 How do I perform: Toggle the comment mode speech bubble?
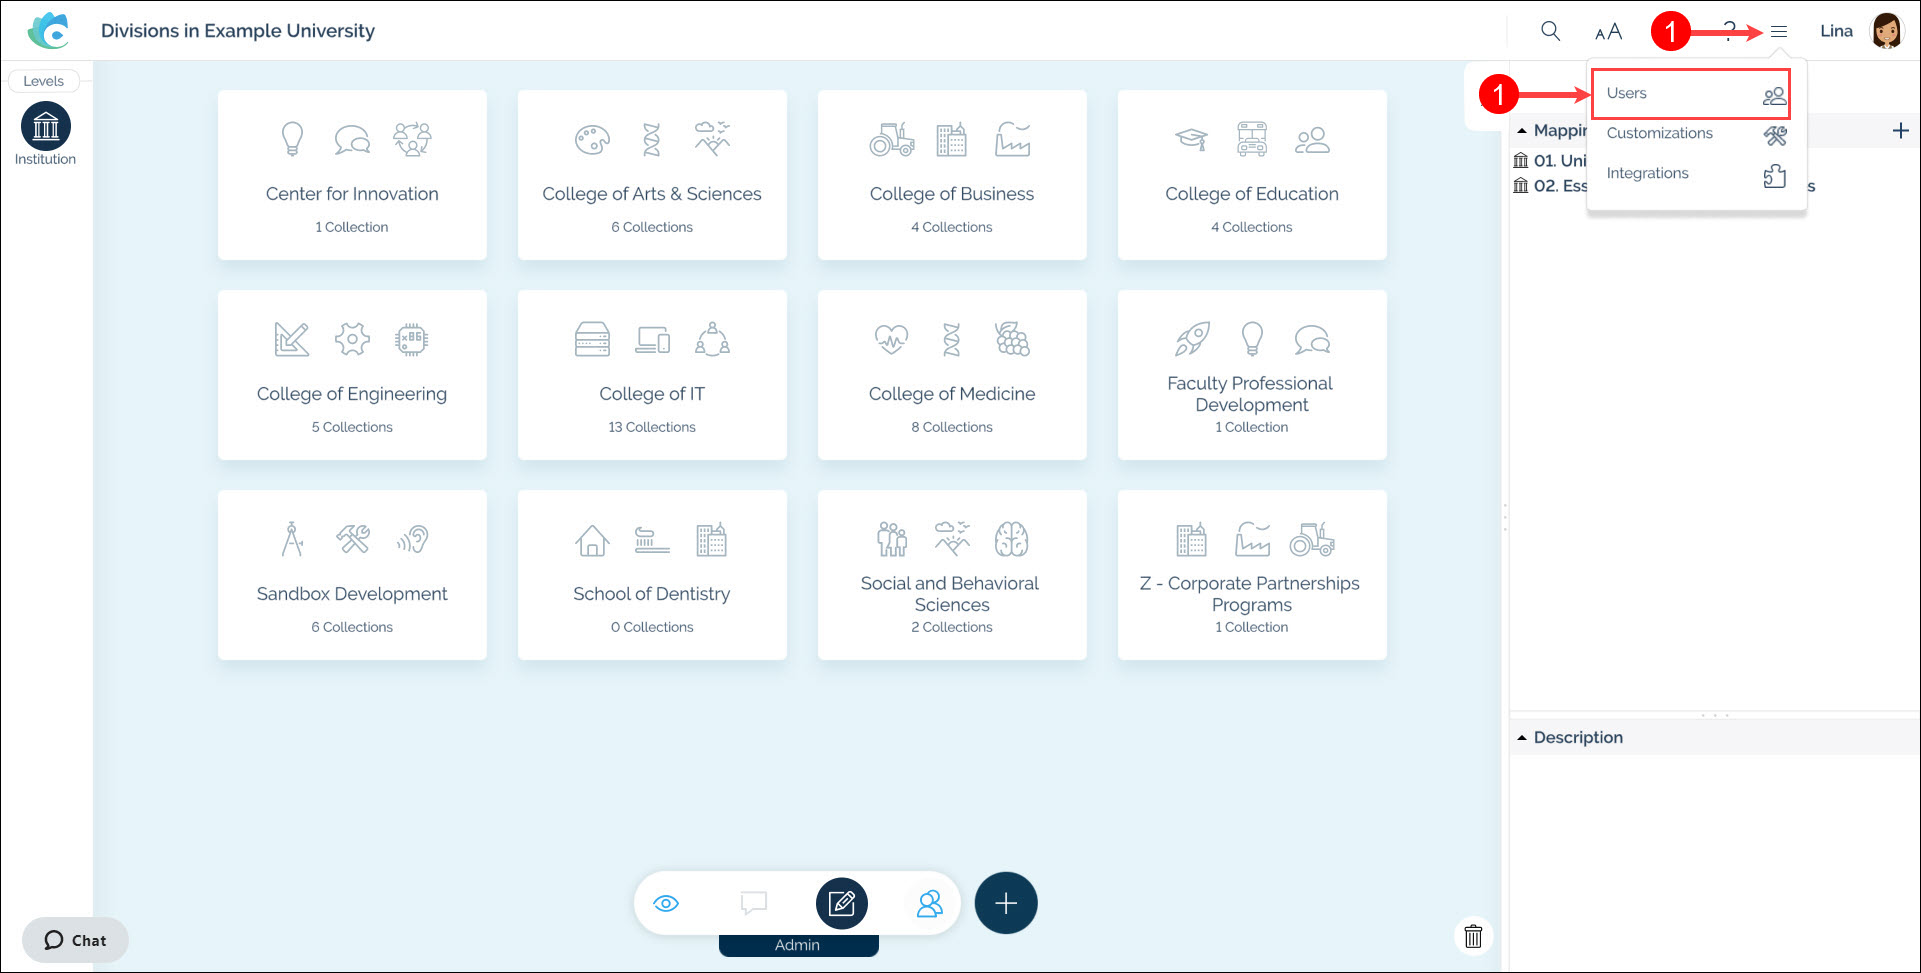[x=753, y=904]
